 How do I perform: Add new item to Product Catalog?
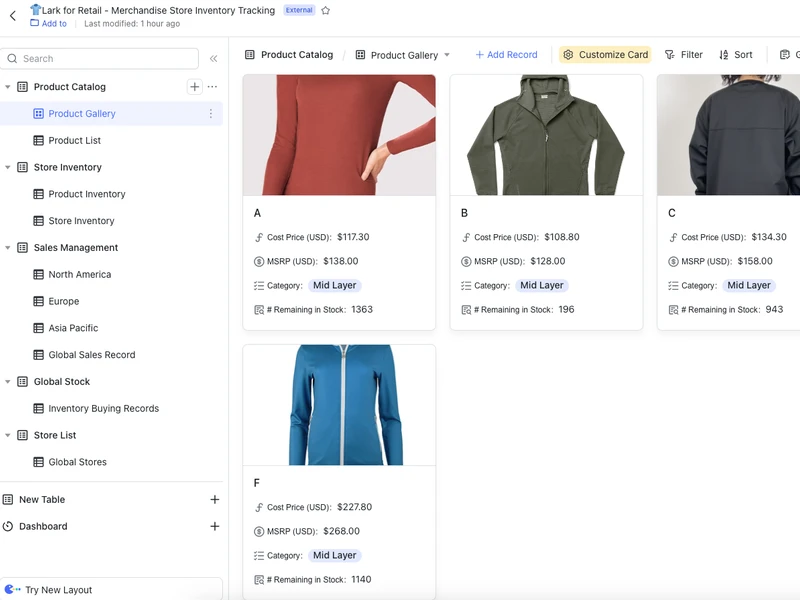pos(194,87)
